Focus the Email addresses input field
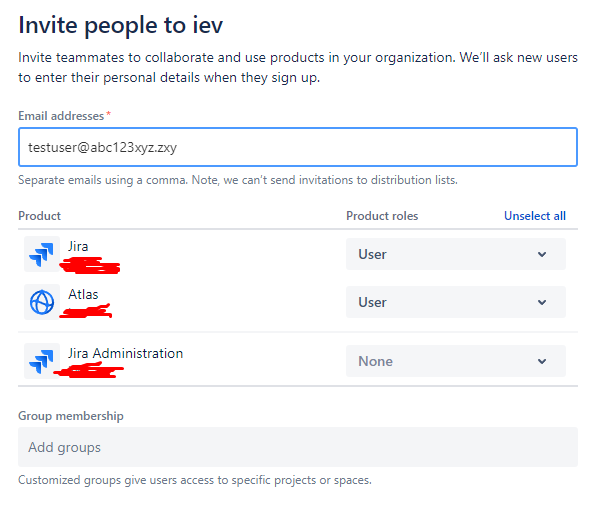Viewport: 610px width, 506px height. click(x=298, y=147)
